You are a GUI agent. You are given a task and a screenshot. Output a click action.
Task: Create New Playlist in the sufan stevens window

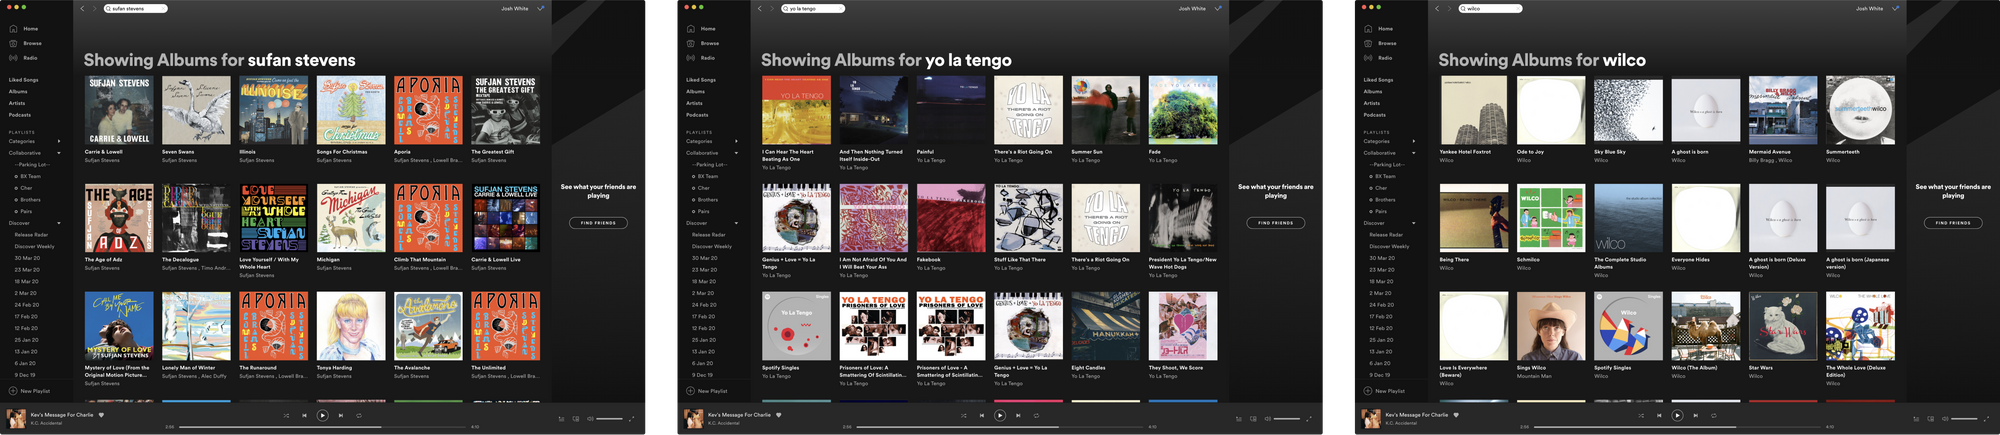(30, 391)
